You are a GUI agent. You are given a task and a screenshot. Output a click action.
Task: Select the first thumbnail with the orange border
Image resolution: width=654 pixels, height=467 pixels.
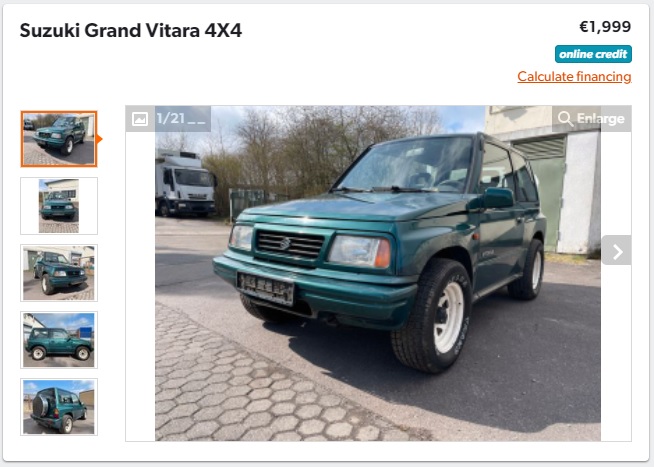click(59, 139)
